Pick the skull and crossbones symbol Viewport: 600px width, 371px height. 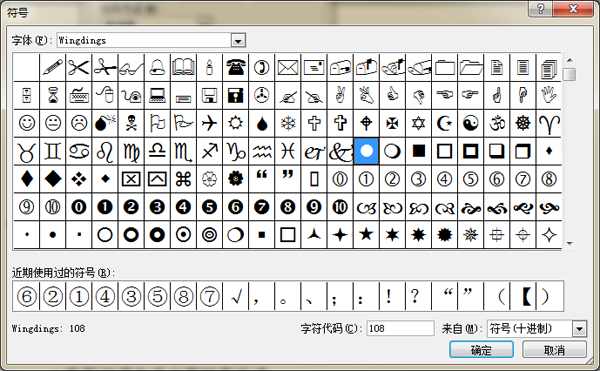click(131, 123)
